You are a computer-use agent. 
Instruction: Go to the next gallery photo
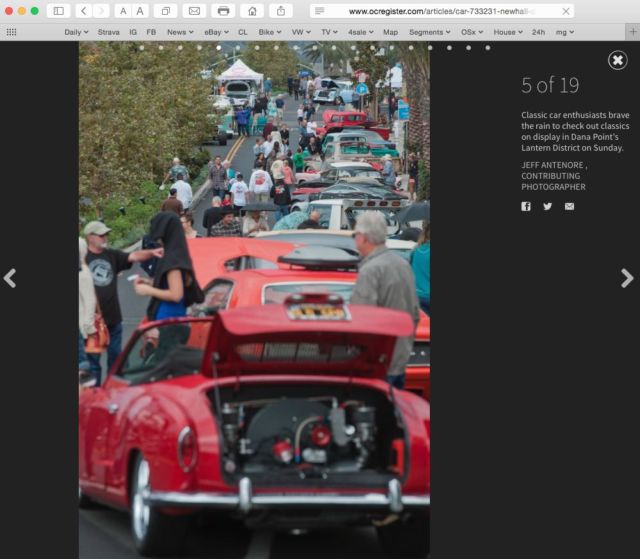click(x=627, y=278)
